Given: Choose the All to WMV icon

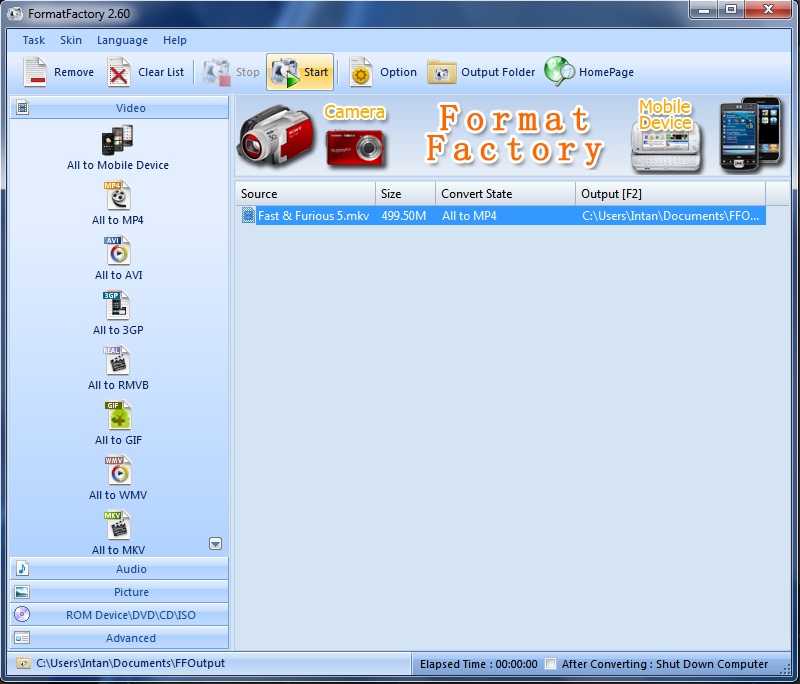Looking at the screenshot, I should [x=118, y=471].
